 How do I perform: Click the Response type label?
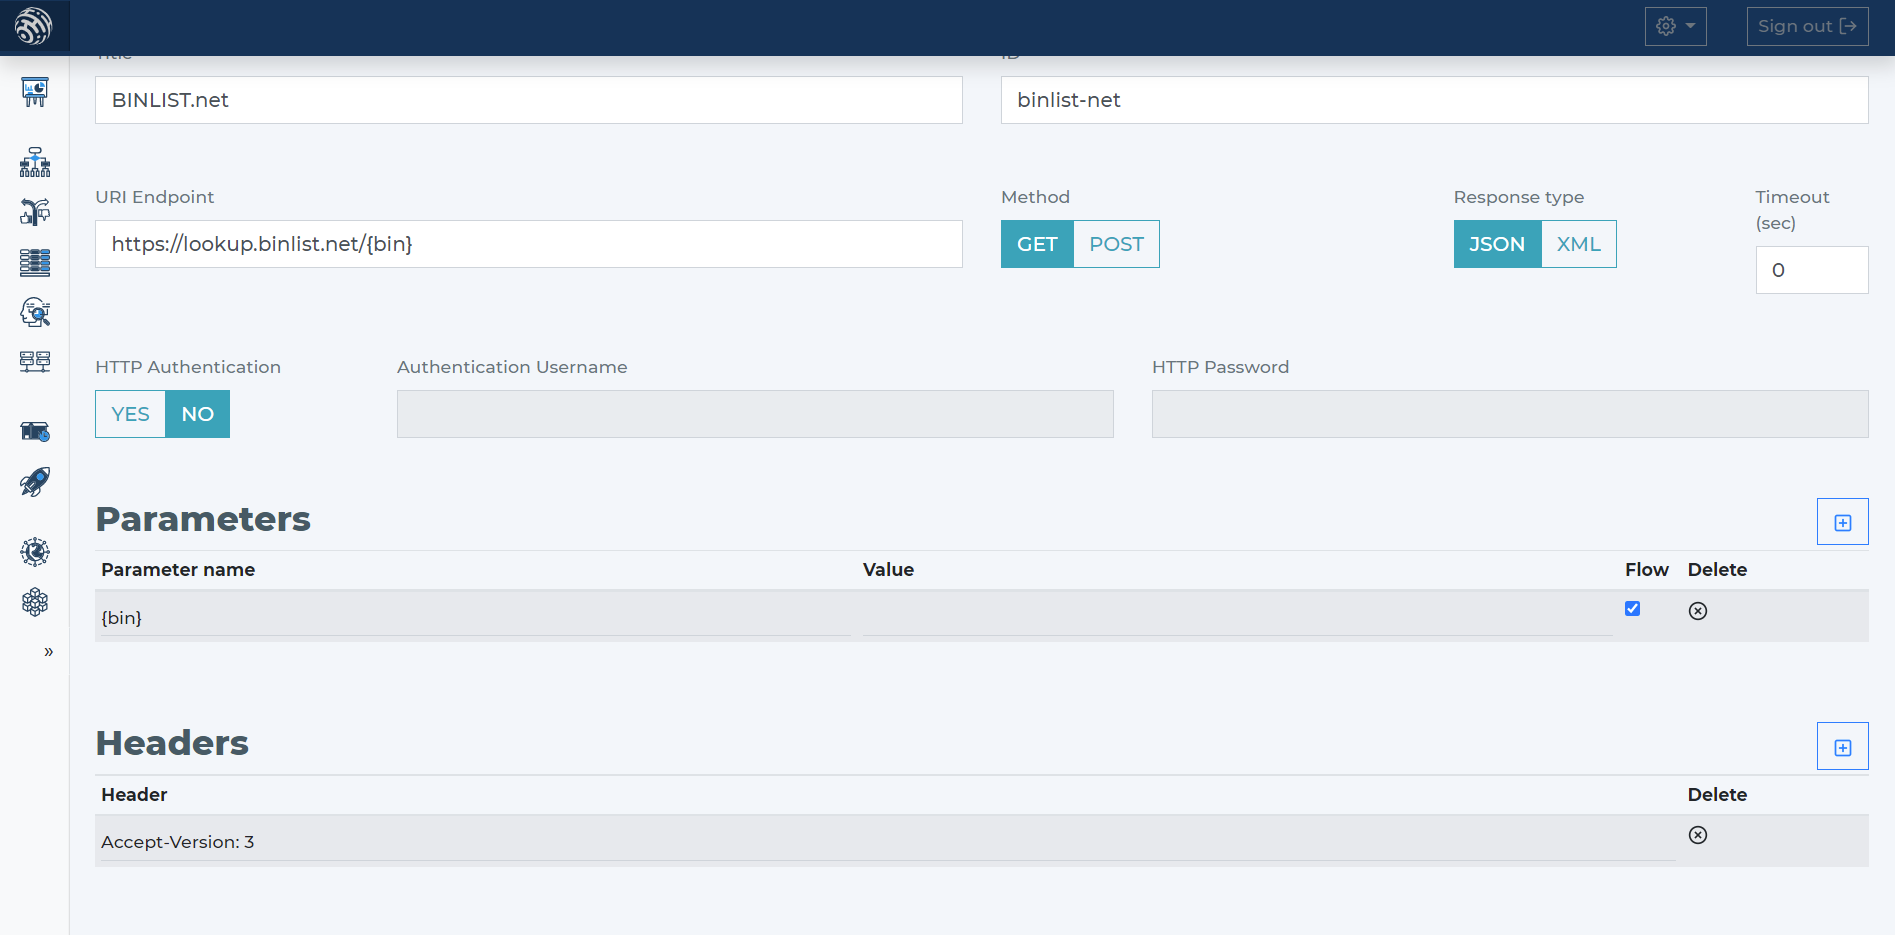coord(1518,197)
